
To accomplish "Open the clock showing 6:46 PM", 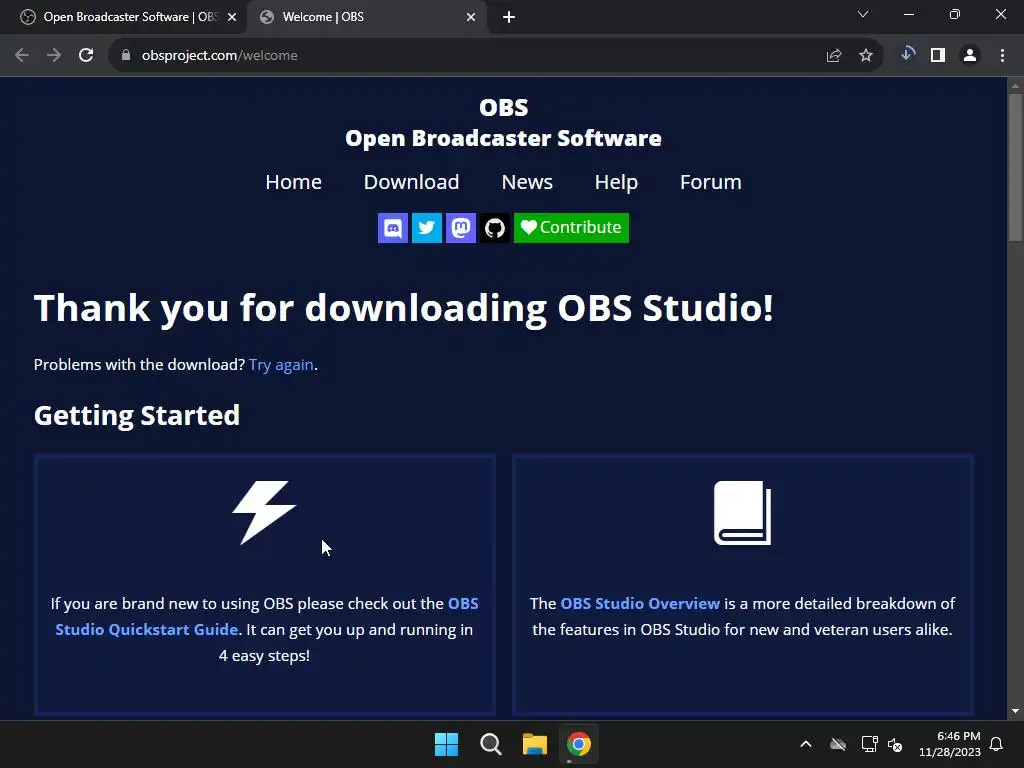I will click(950, 744).
